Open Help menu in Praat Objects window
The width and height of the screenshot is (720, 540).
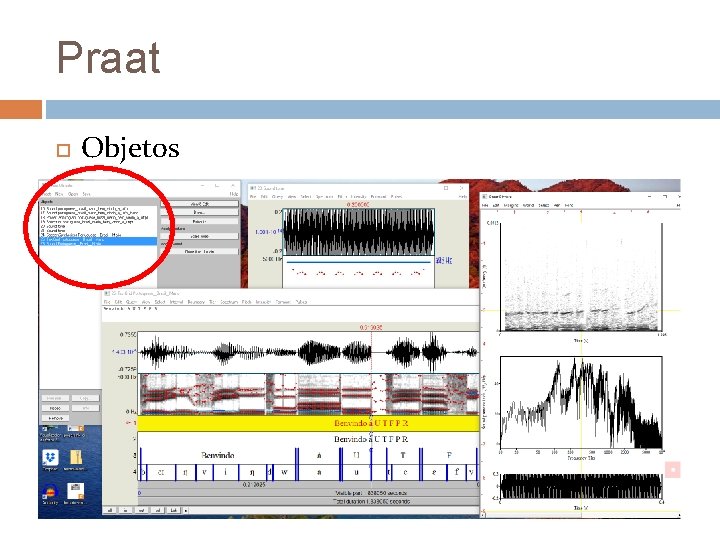(234, 194)
